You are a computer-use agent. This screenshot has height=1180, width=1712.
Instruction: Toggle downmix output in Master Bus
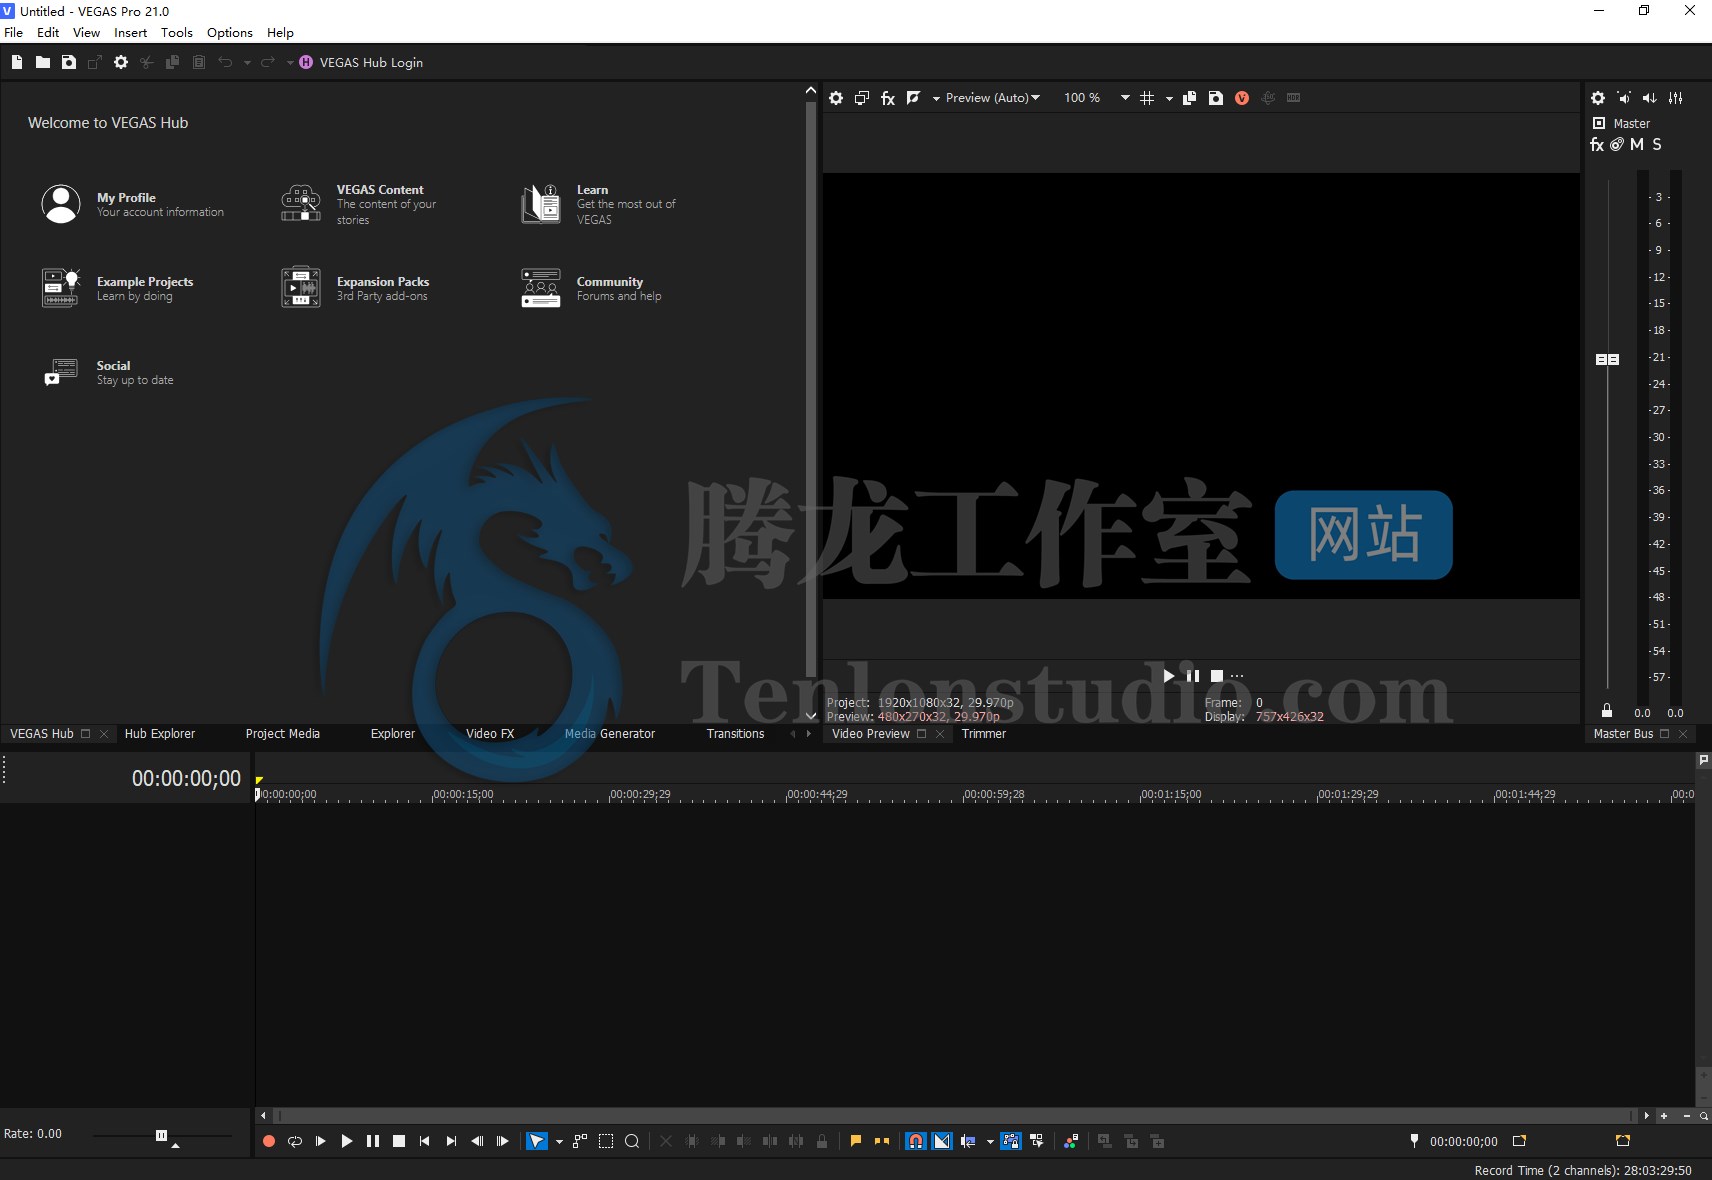1624,98
